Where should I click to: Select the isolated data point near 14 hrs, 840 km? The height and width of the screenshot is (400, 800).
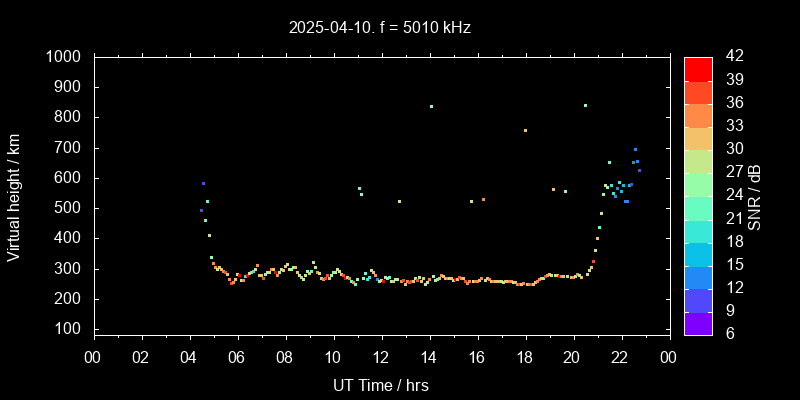tap(431, 106)
